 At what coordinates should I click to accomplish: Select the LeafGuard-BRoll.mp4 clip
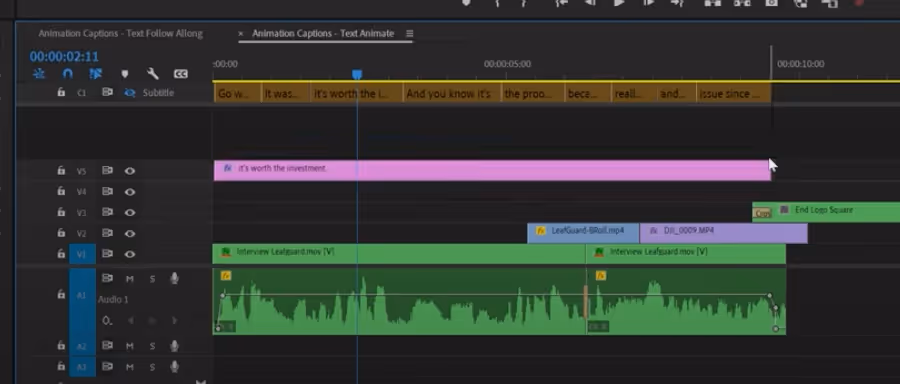pyautogui.click(x=583, y=233)
